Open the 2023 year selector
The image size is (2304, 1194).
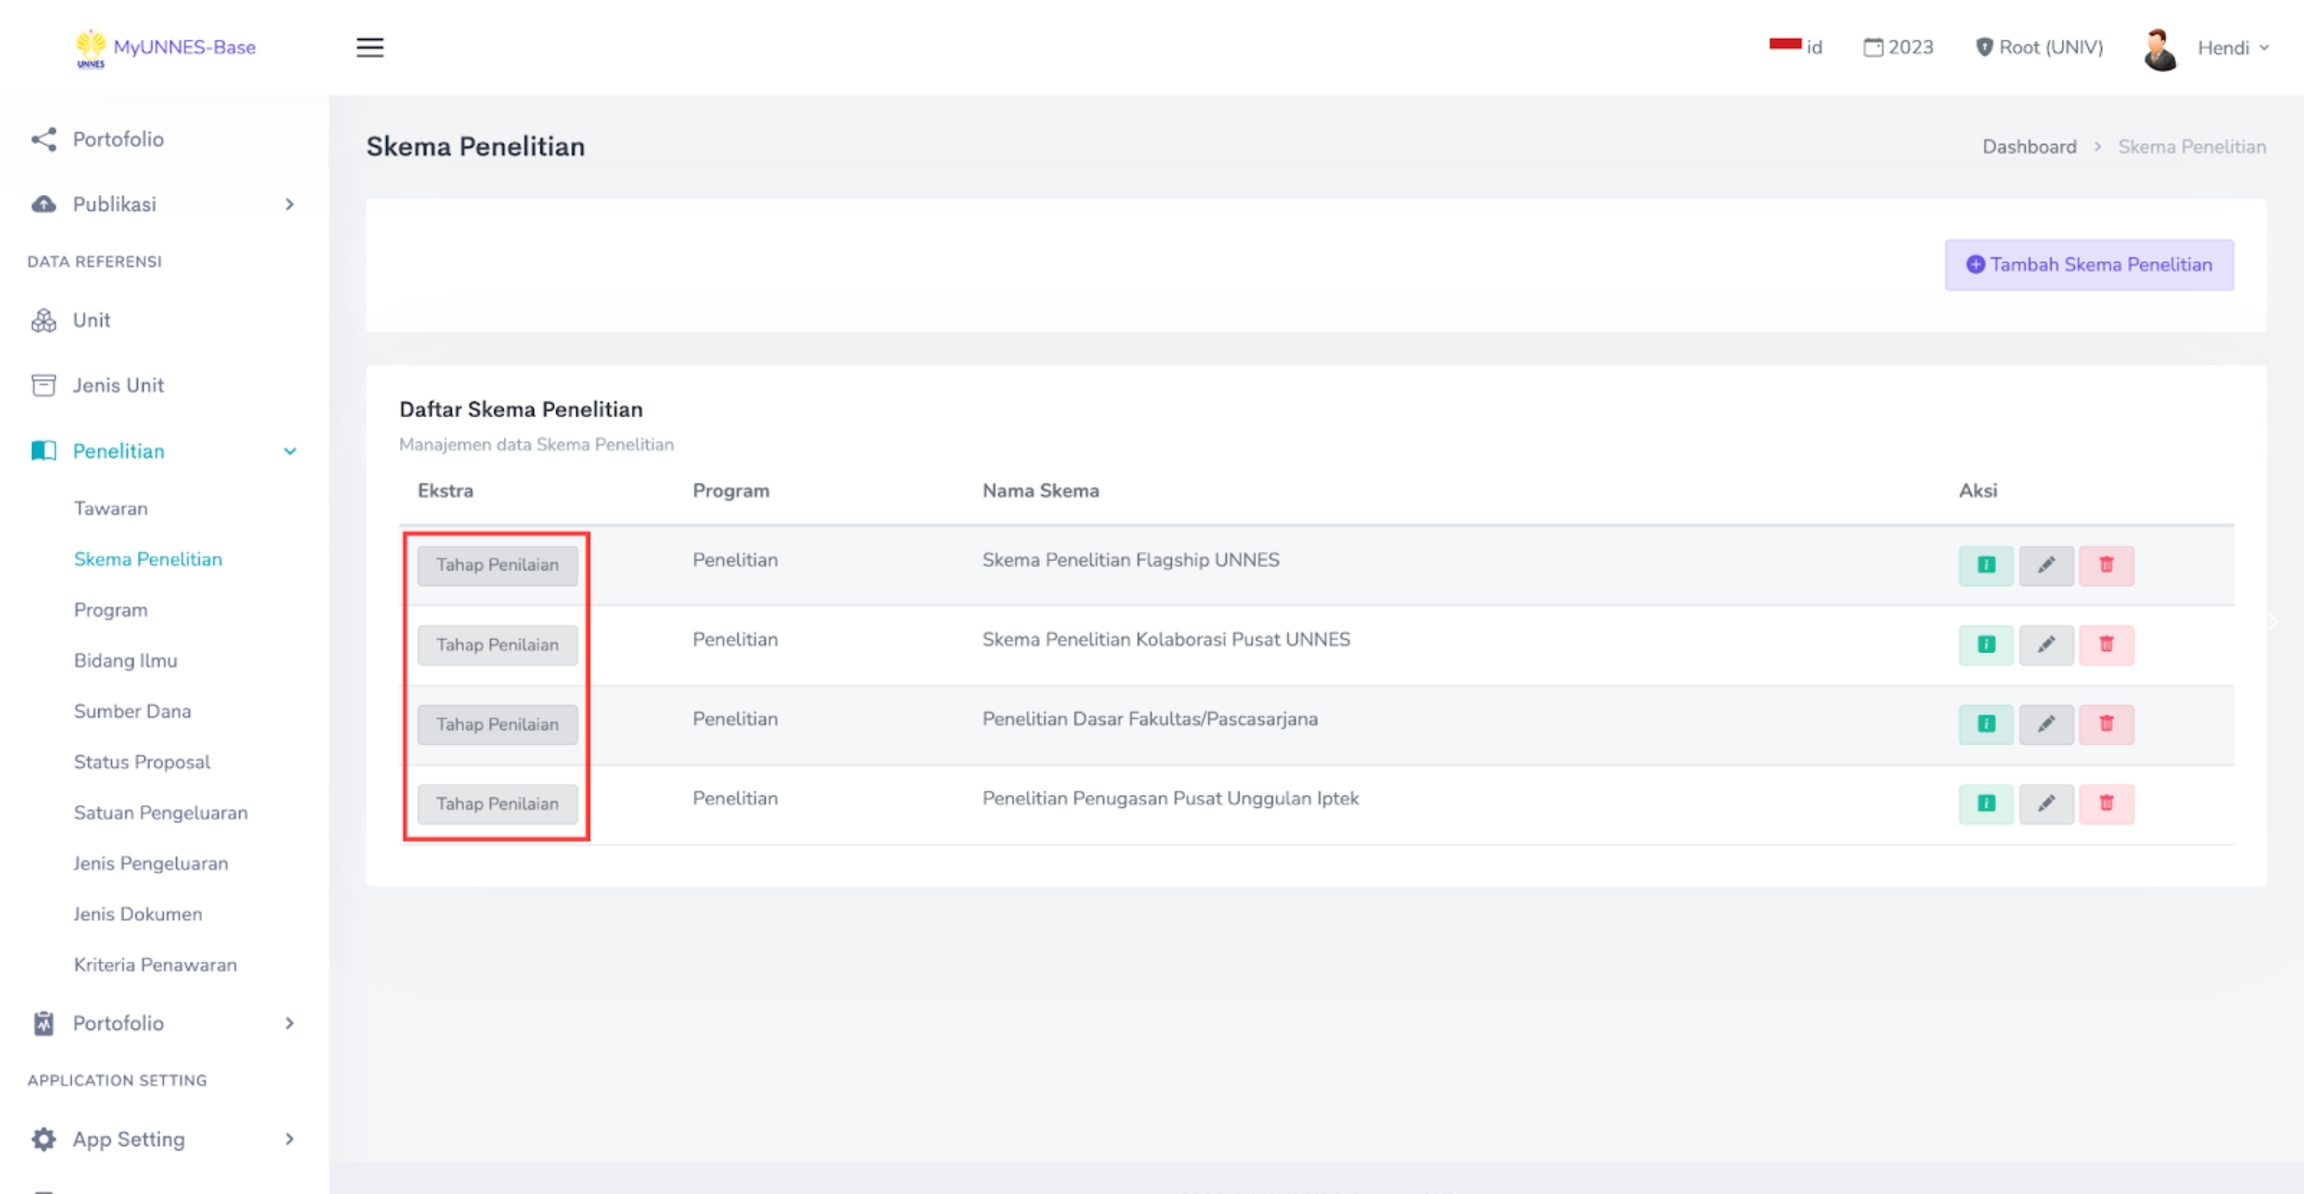pyautogui.click(x=1898, y=47)
